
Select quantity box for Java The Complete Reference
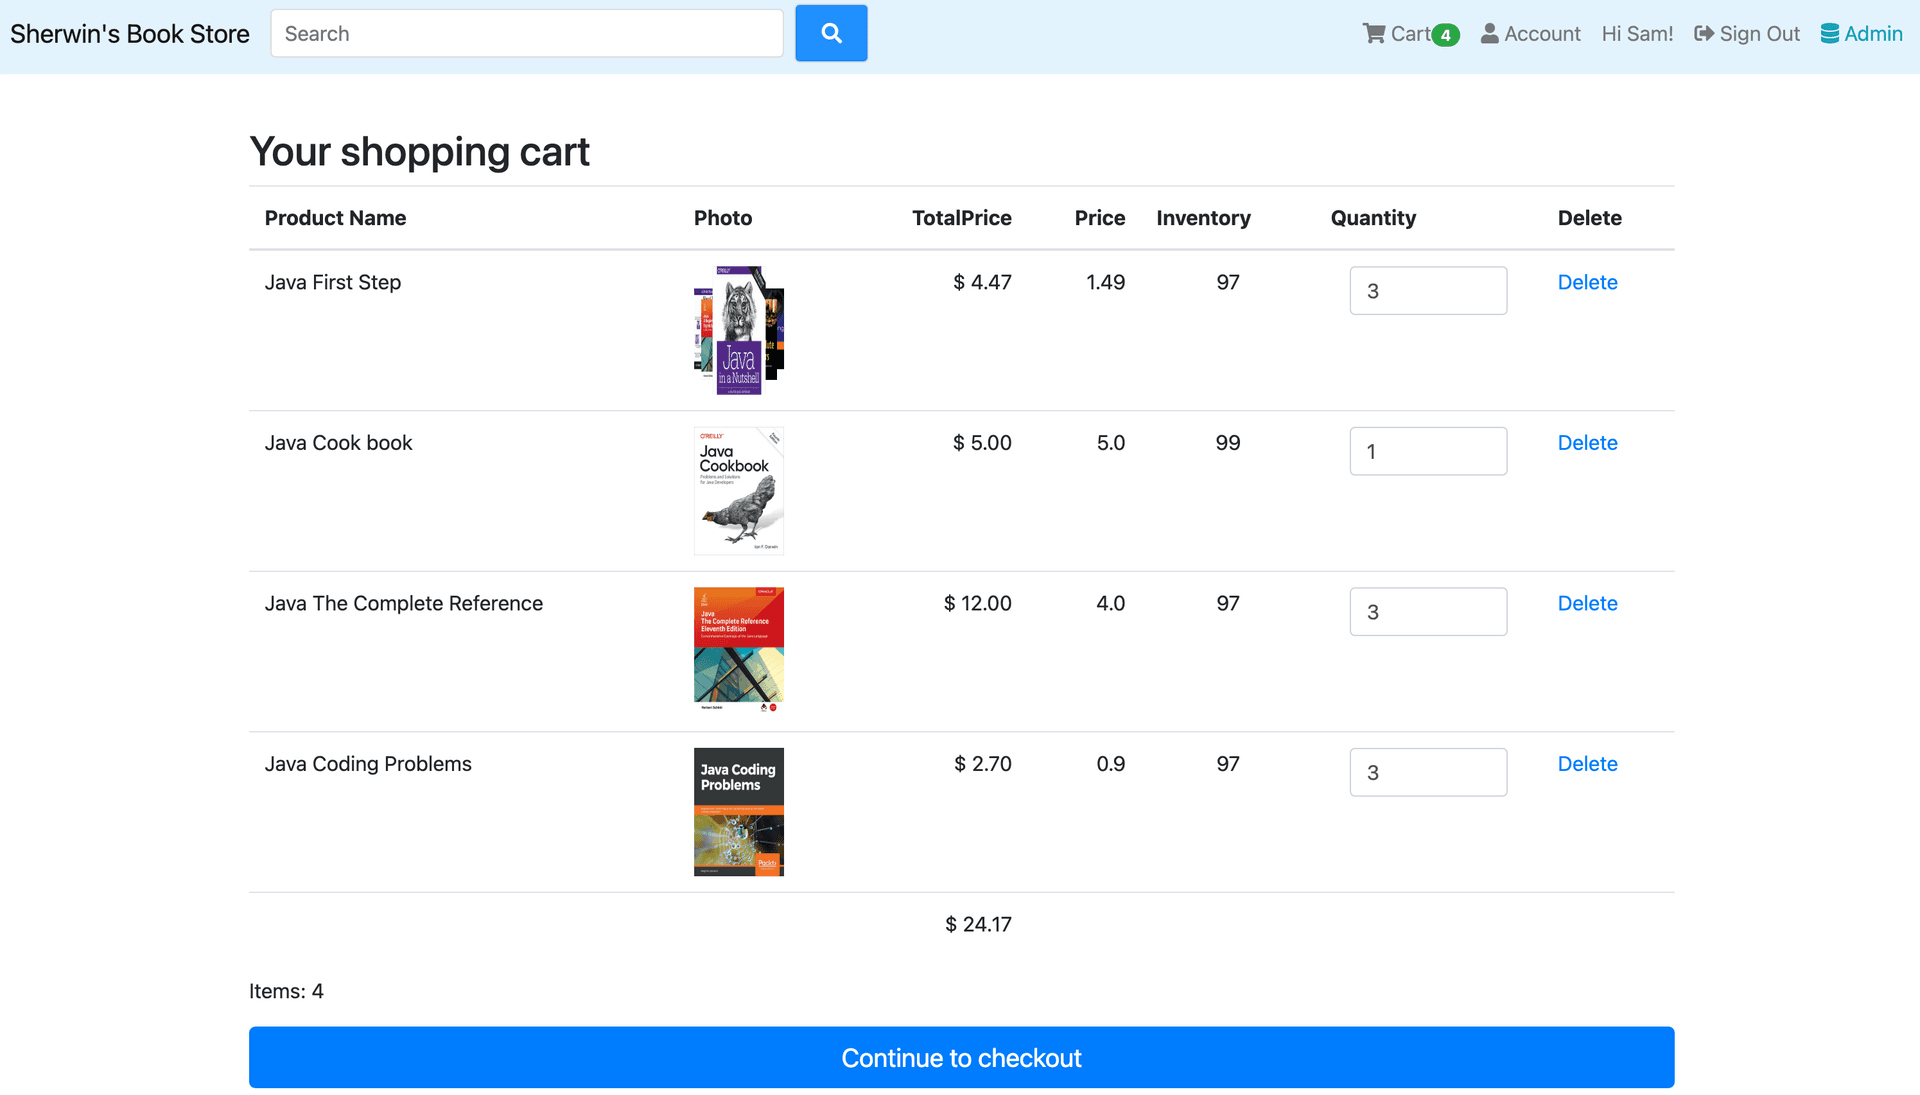(x=1427, y=612)
